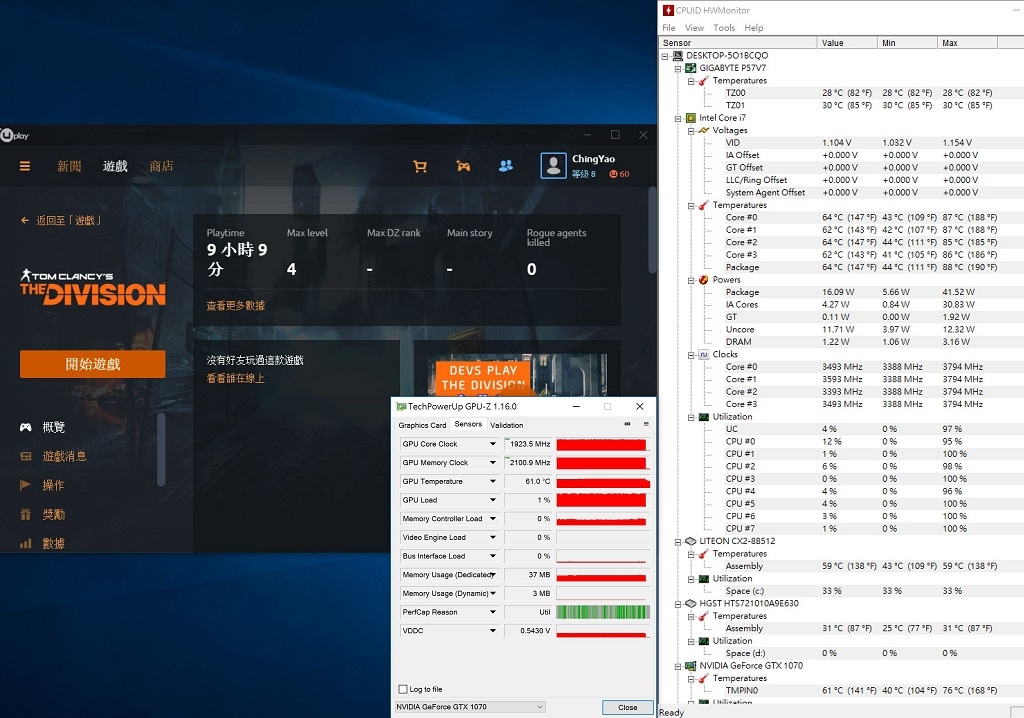Viewport: 1024px width, 718px height.
Task: Click the GPU-Z camera screenshot icon
Action: pos(627,424)
